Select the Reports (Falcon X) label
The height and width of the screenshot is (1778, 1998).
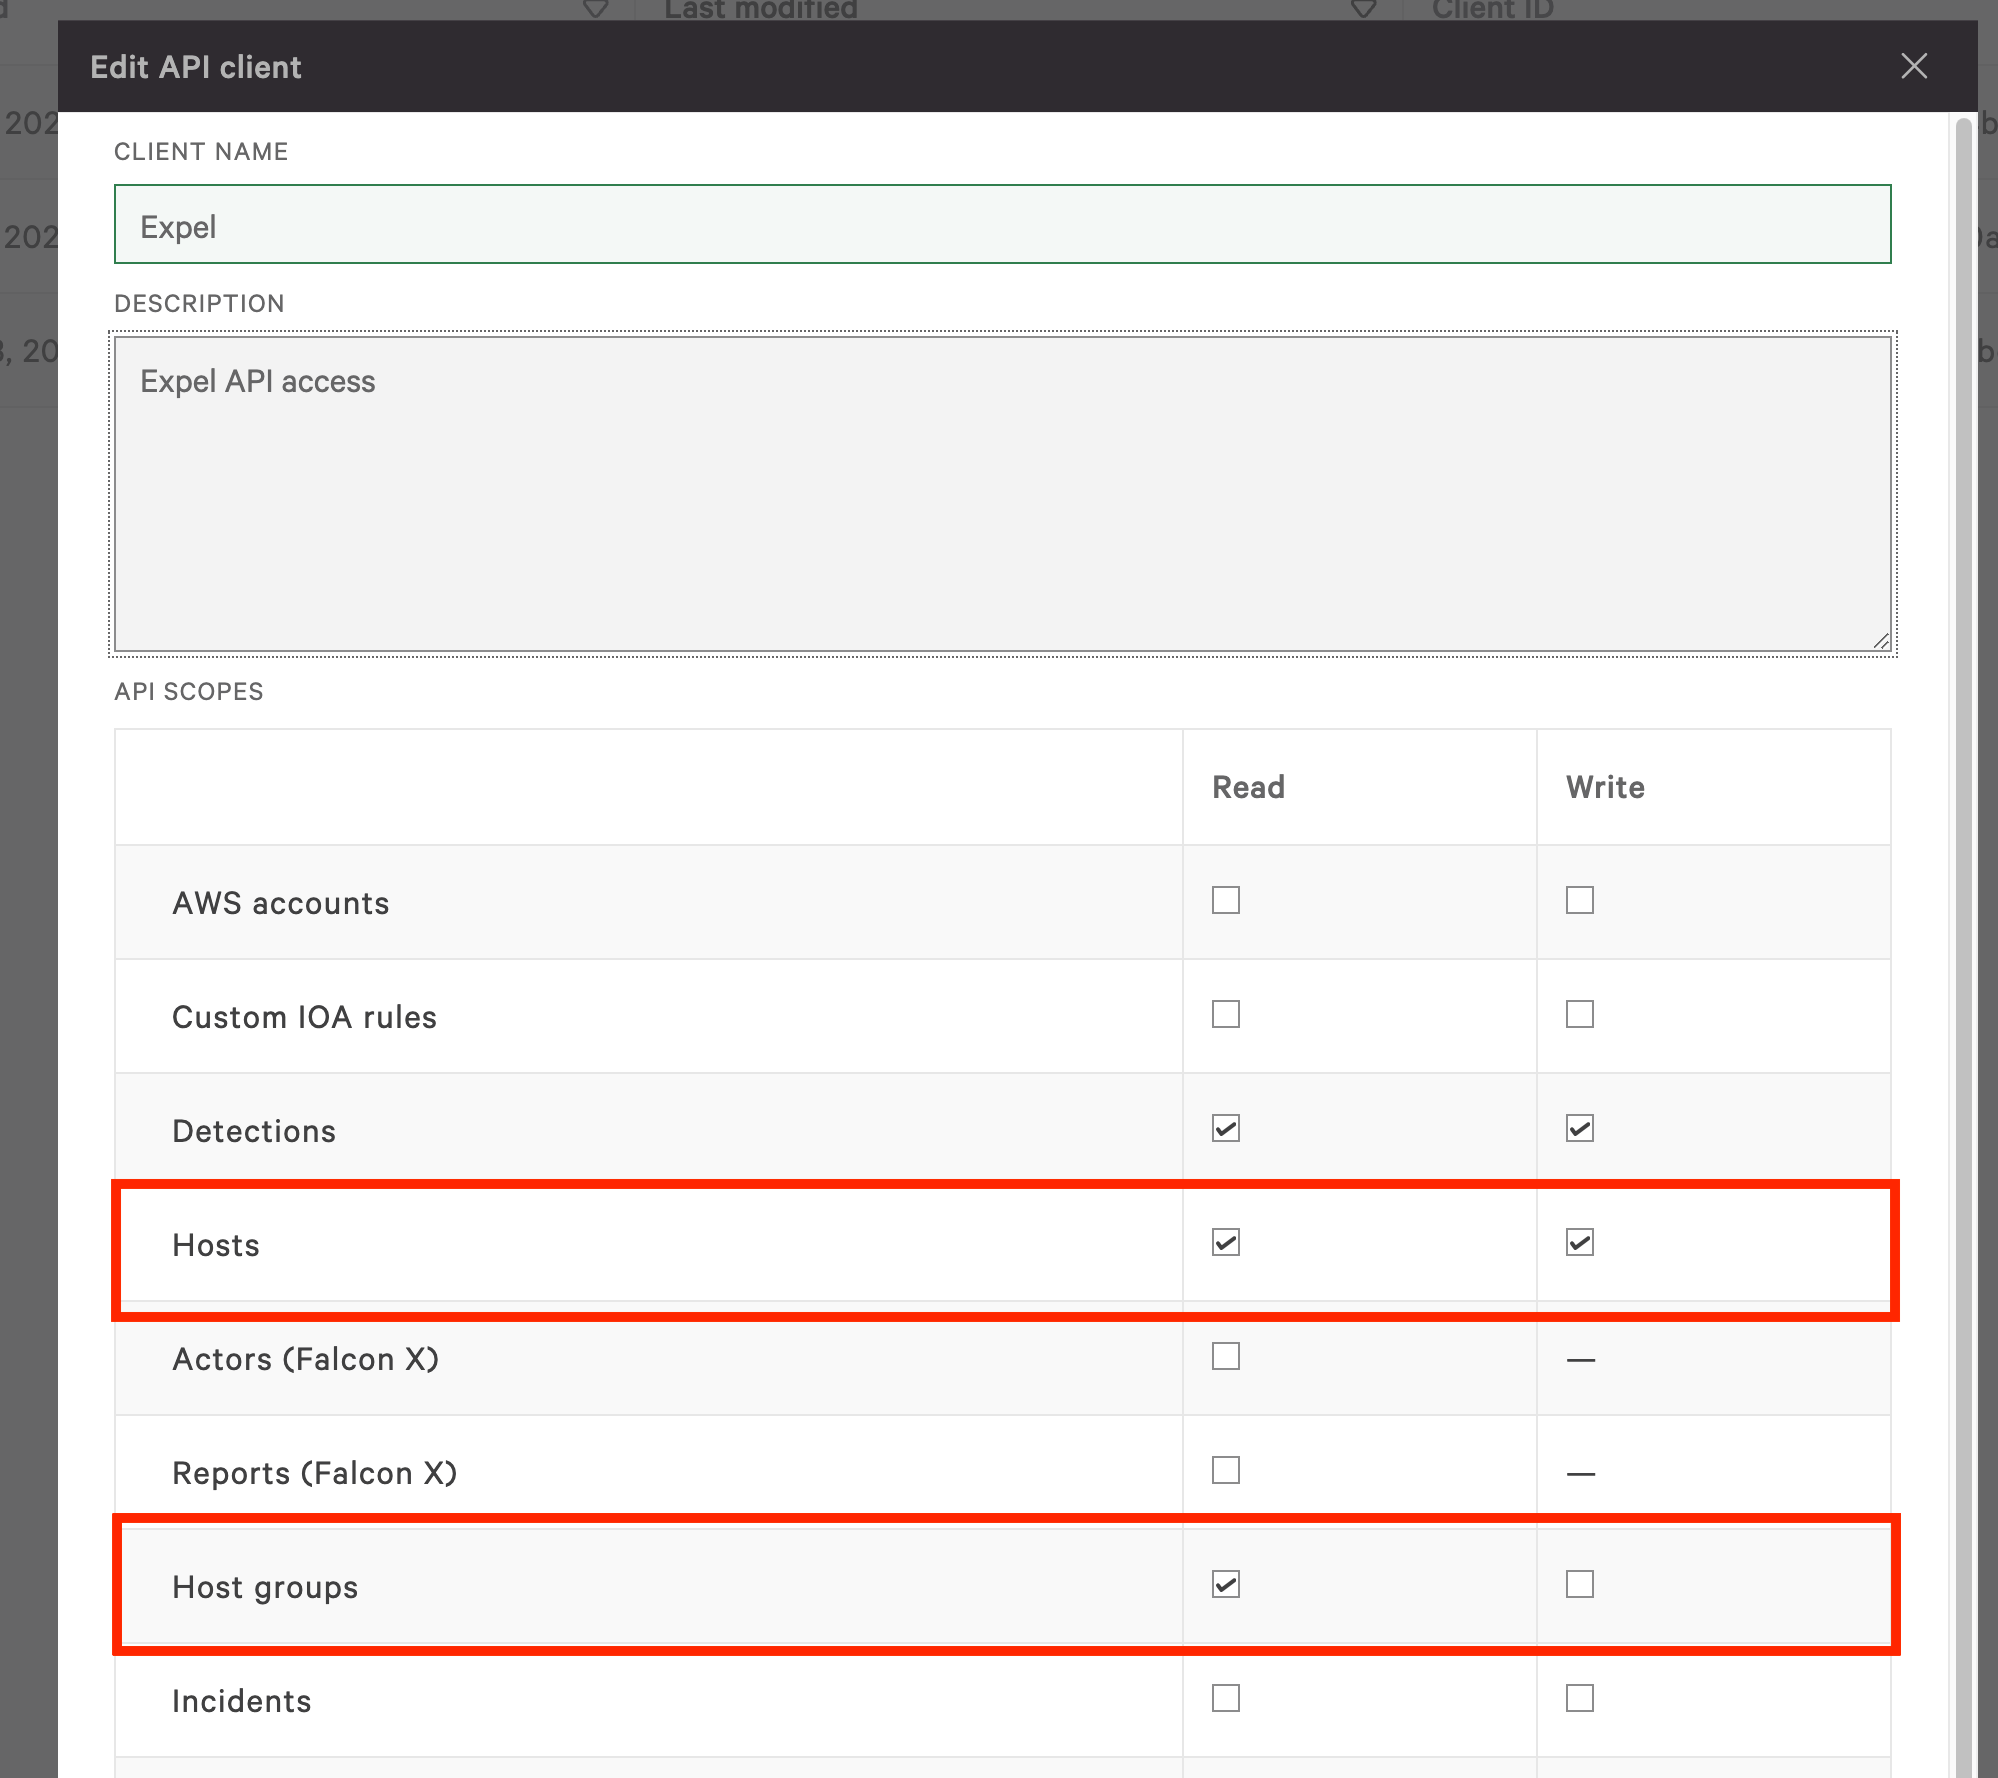[x=315, y=1473]
